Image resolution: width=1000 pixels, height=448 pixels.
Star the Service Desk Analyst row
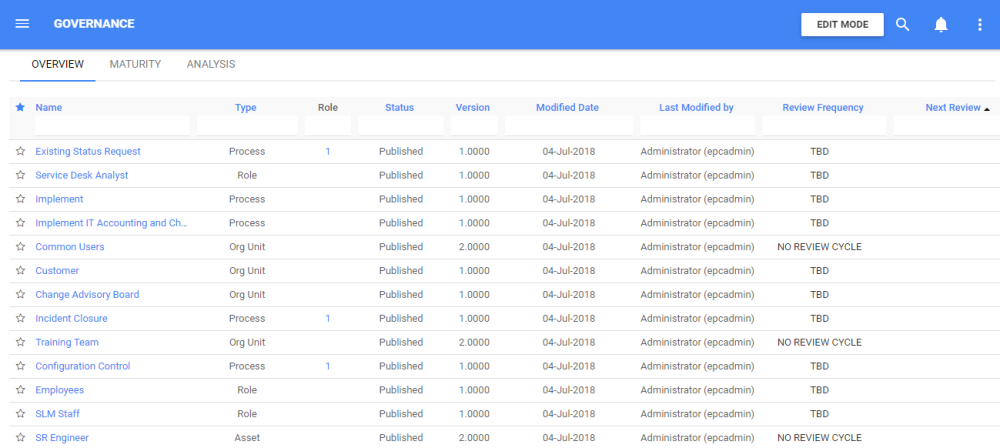pyautogui.click(x=20, y=176)
